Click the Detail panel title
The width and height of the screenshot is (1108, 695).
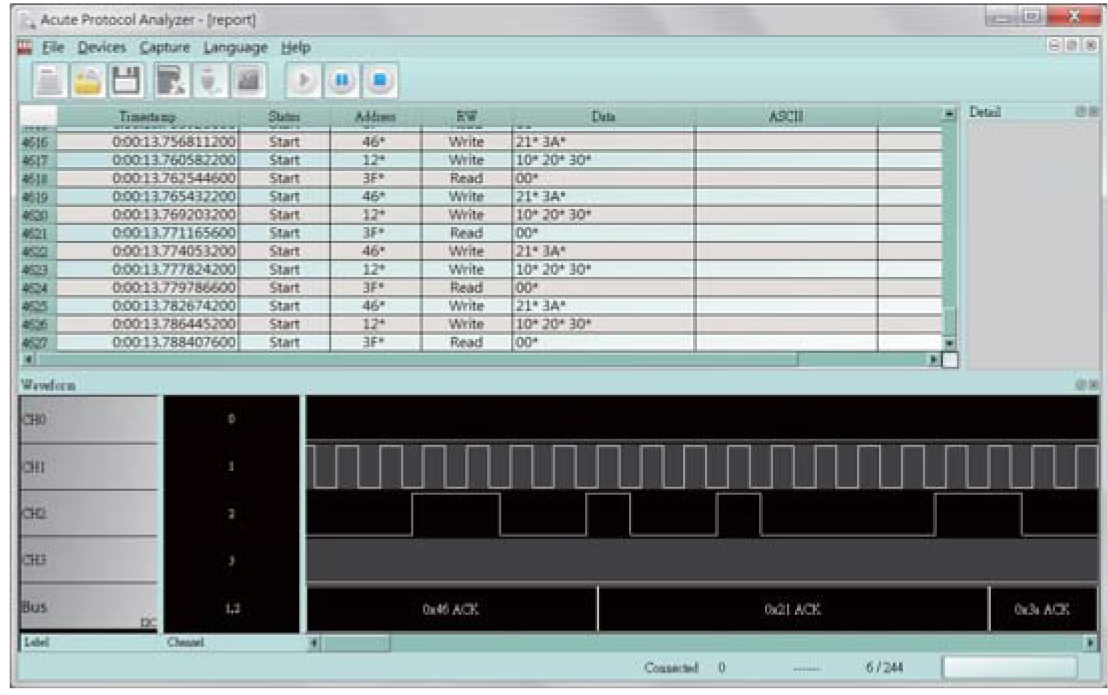click(x=985, y=112)
